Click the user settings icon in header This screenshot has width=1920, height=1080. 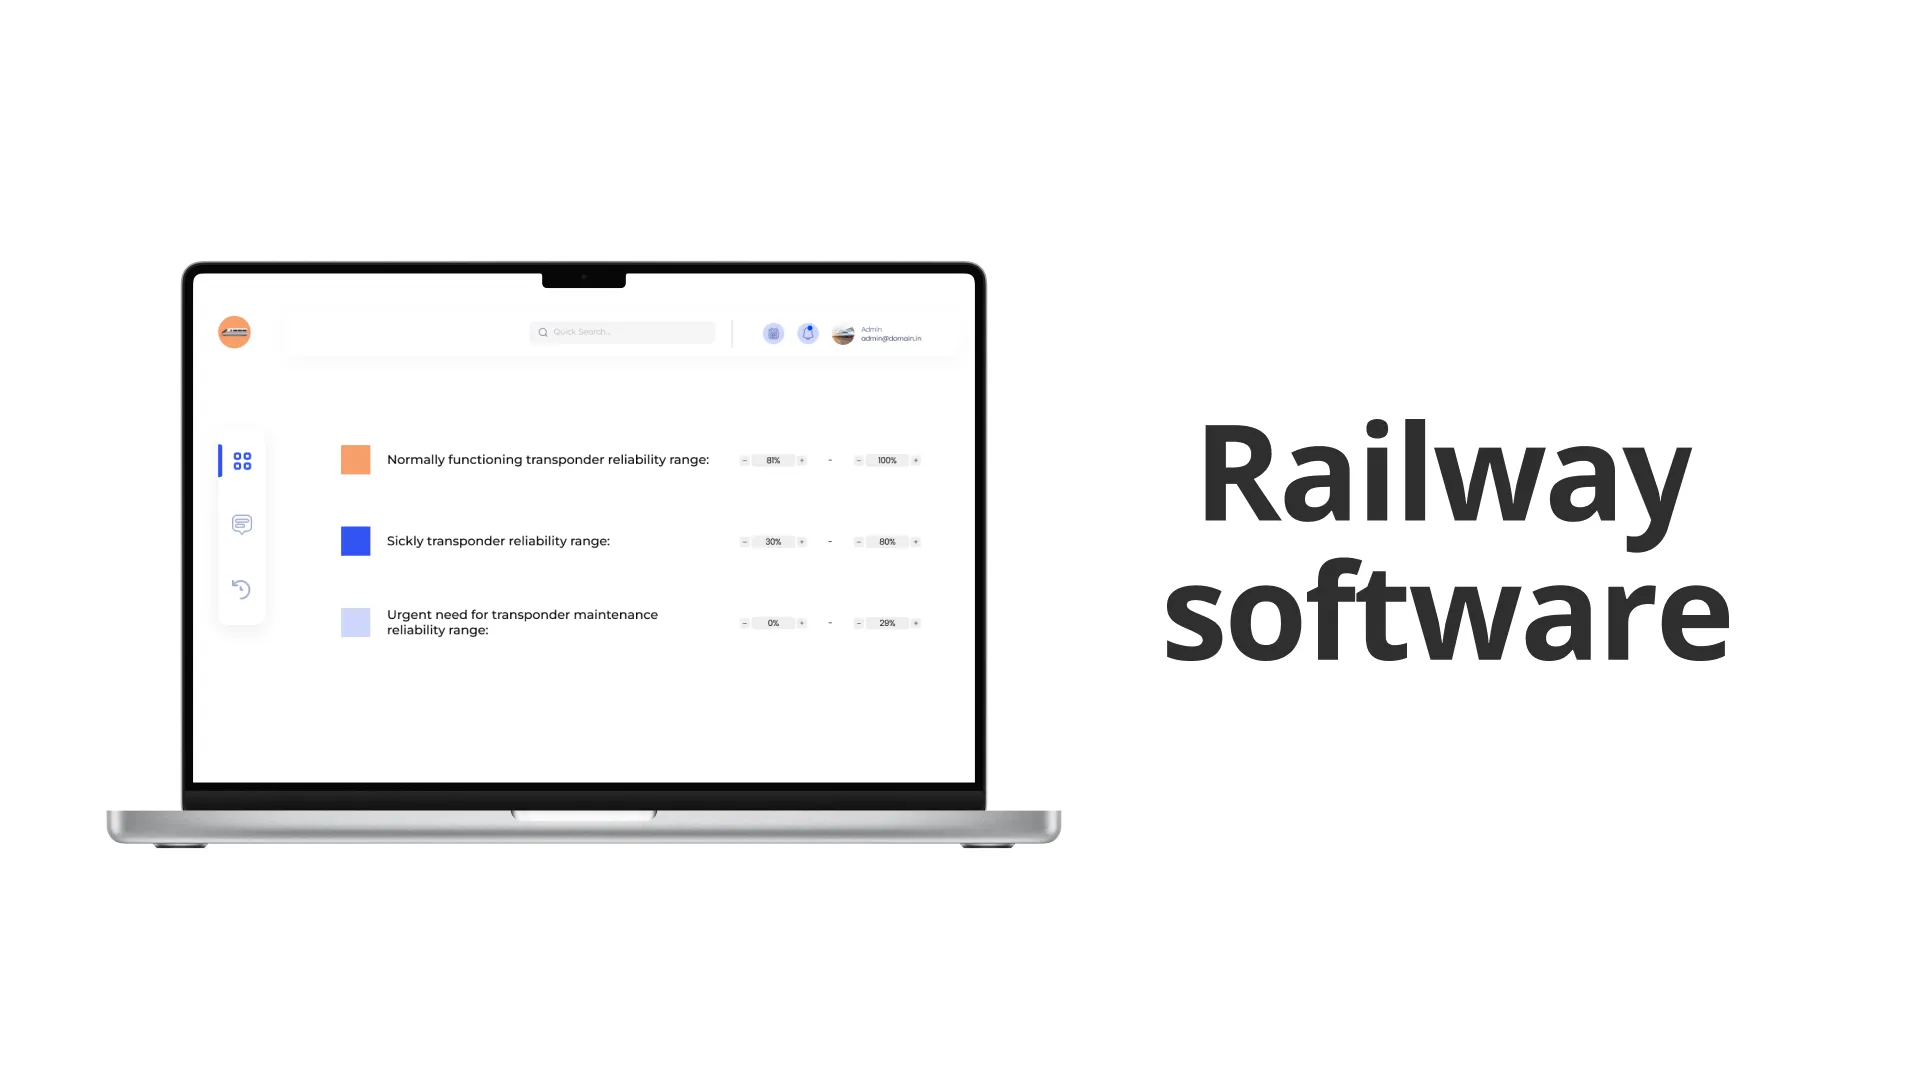(x=844, y=332)
